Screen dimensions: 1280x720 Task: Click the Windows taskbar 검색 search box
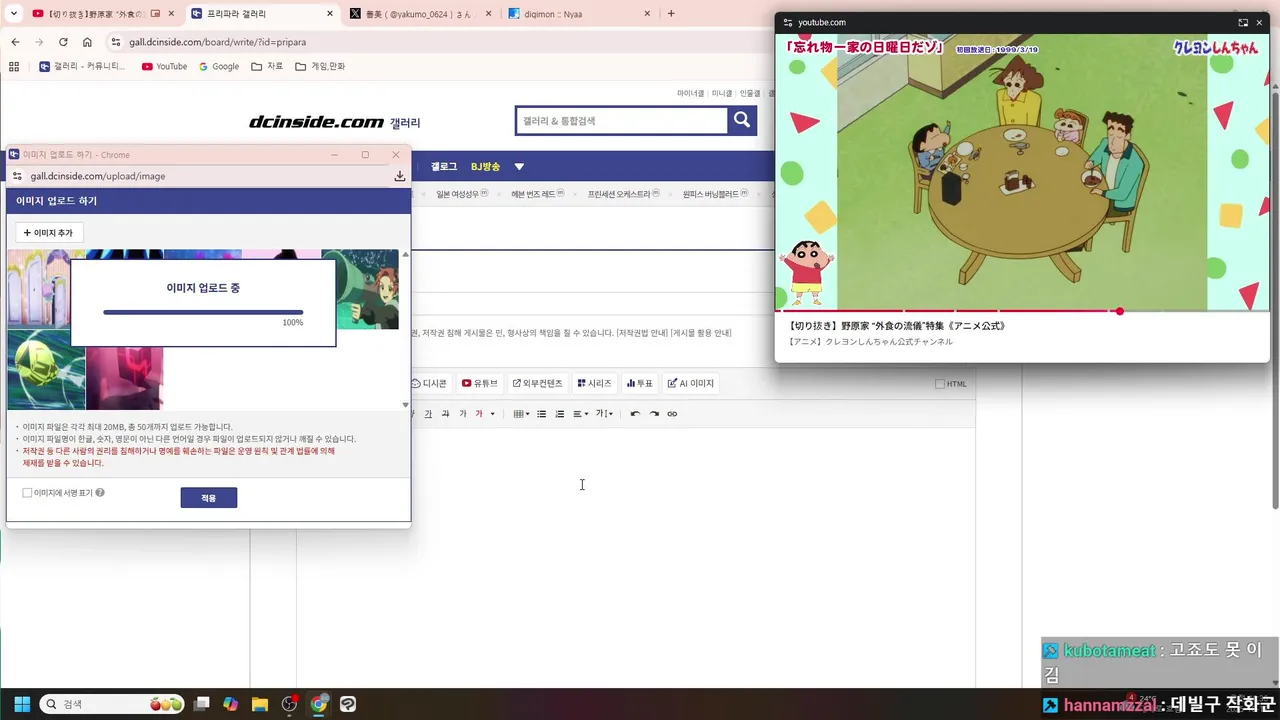tap(113, 704)
